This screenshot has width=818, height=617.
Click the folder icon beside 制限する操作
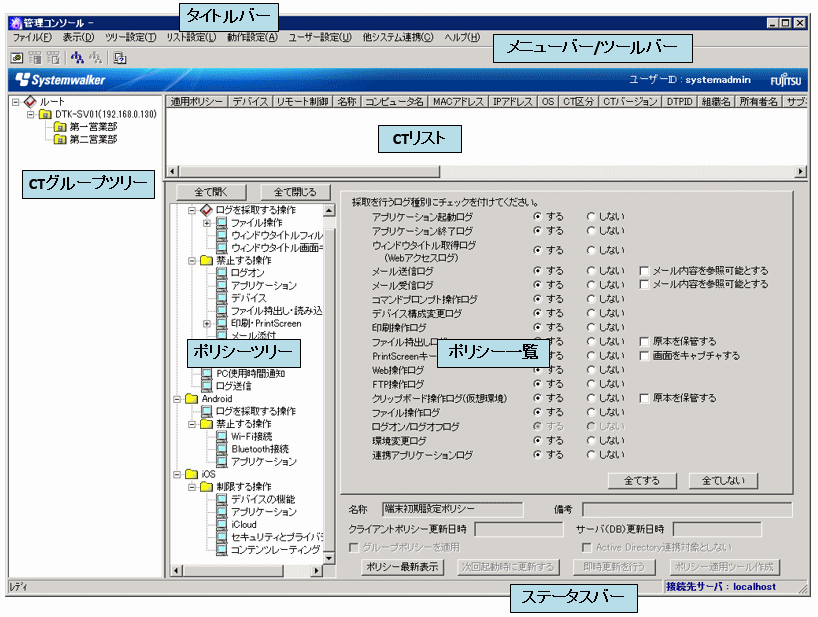coord(207,487)
